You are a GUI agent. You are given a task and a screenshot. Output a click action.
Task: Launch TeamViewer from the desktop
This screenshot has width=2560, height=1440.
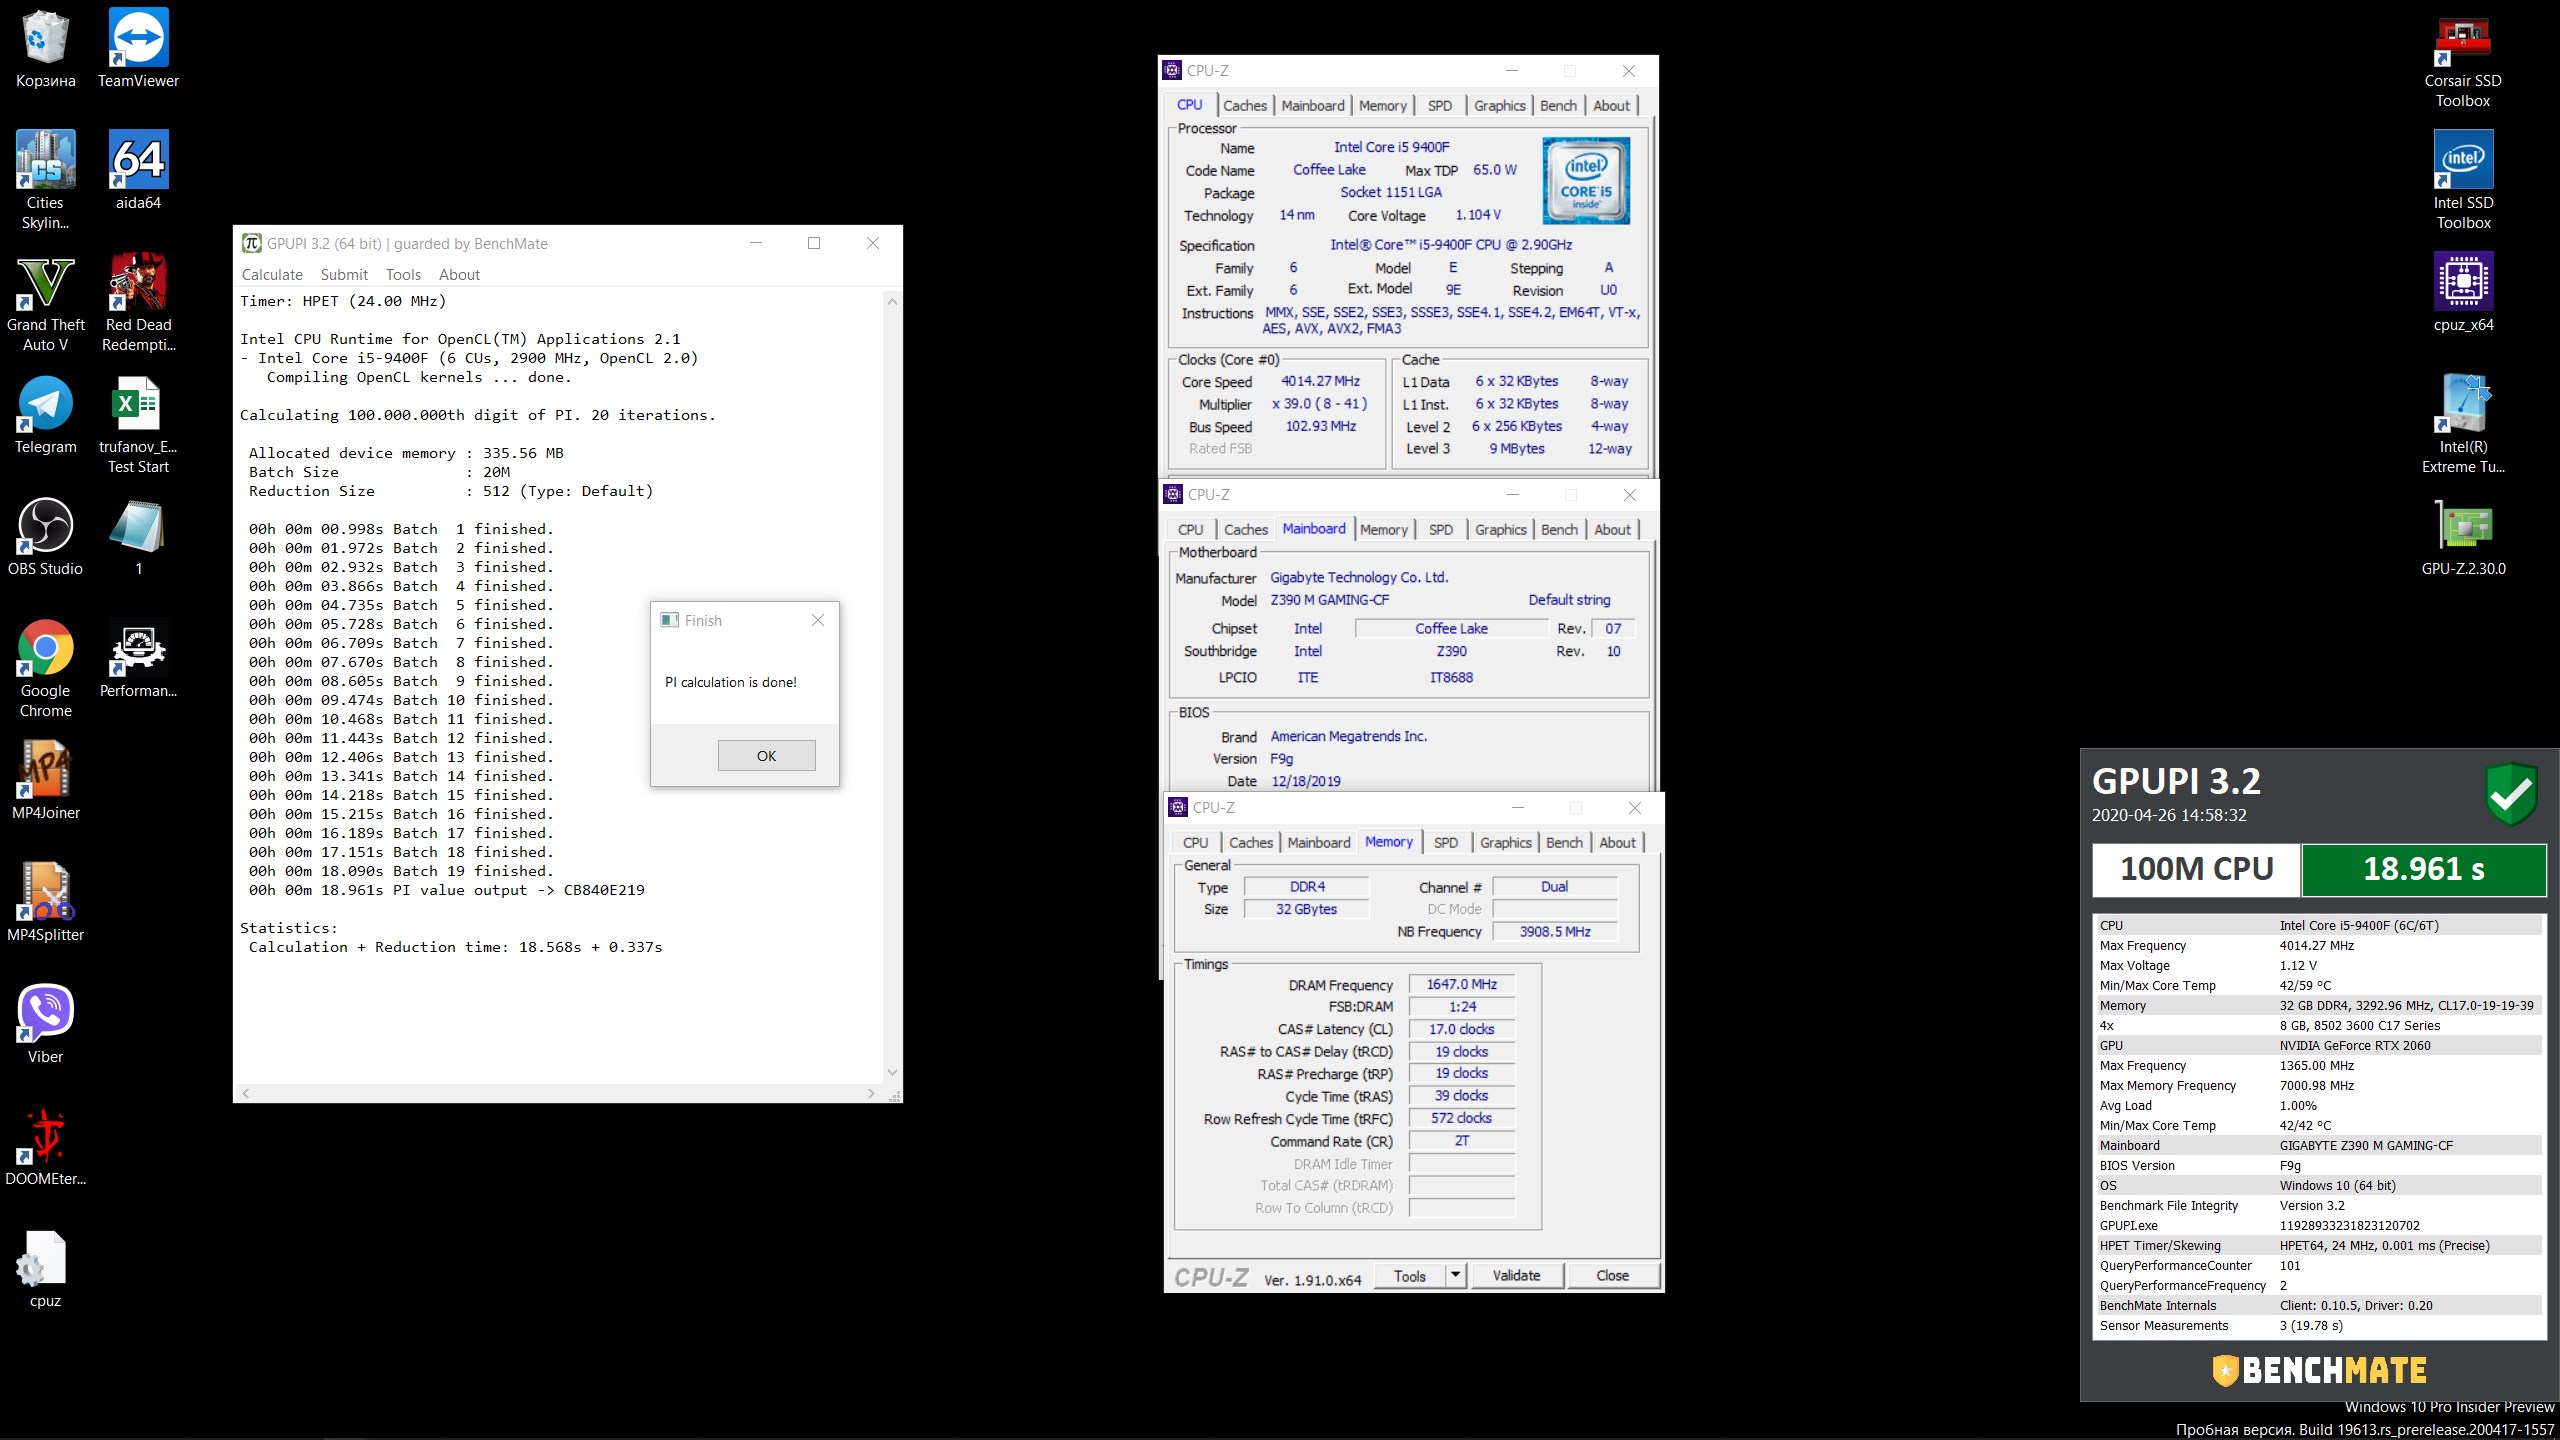pyautogui.click(x=138, y=48)
